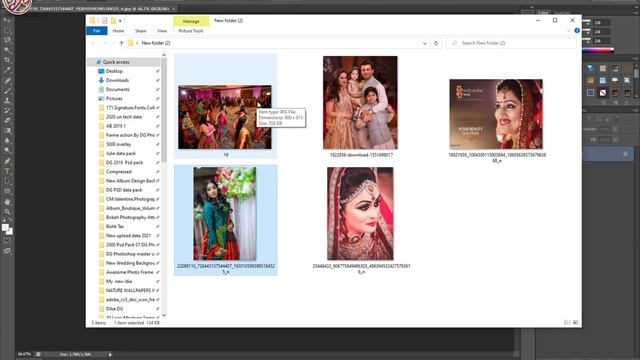Click the foreground/background color swatches
The image size is (640, 360).
coord(7,229)
